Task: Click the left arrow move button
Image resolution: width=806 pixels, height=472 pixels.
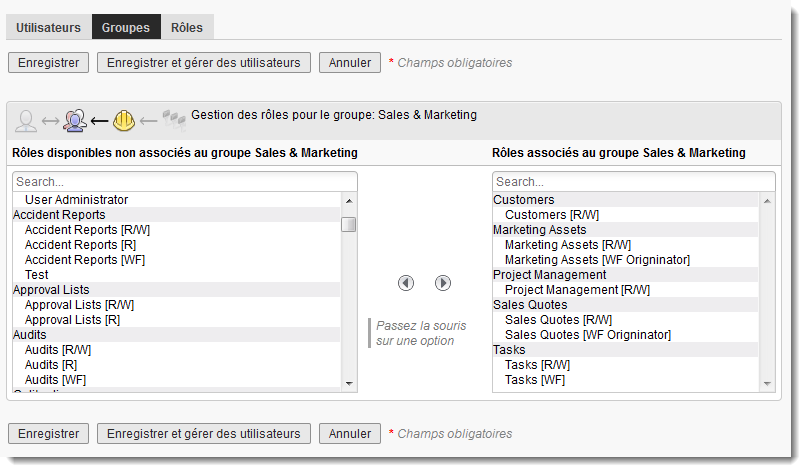Action: point(406,283)
